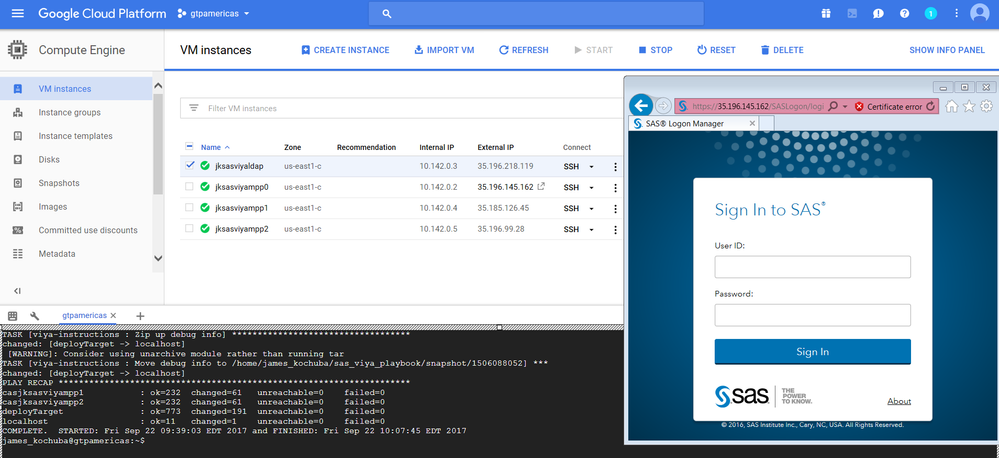Screen dimensions: 999x458
Task: Open the notifications bell icon
Action: pyautogui.click(x=930, y=14)
